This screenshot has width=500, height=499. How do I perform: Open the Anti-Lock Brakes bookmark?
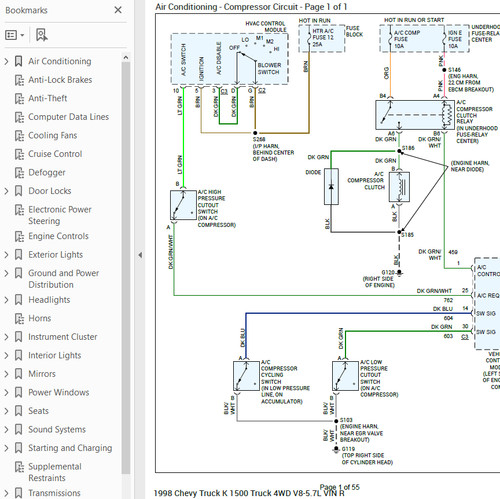coord(60,80)
